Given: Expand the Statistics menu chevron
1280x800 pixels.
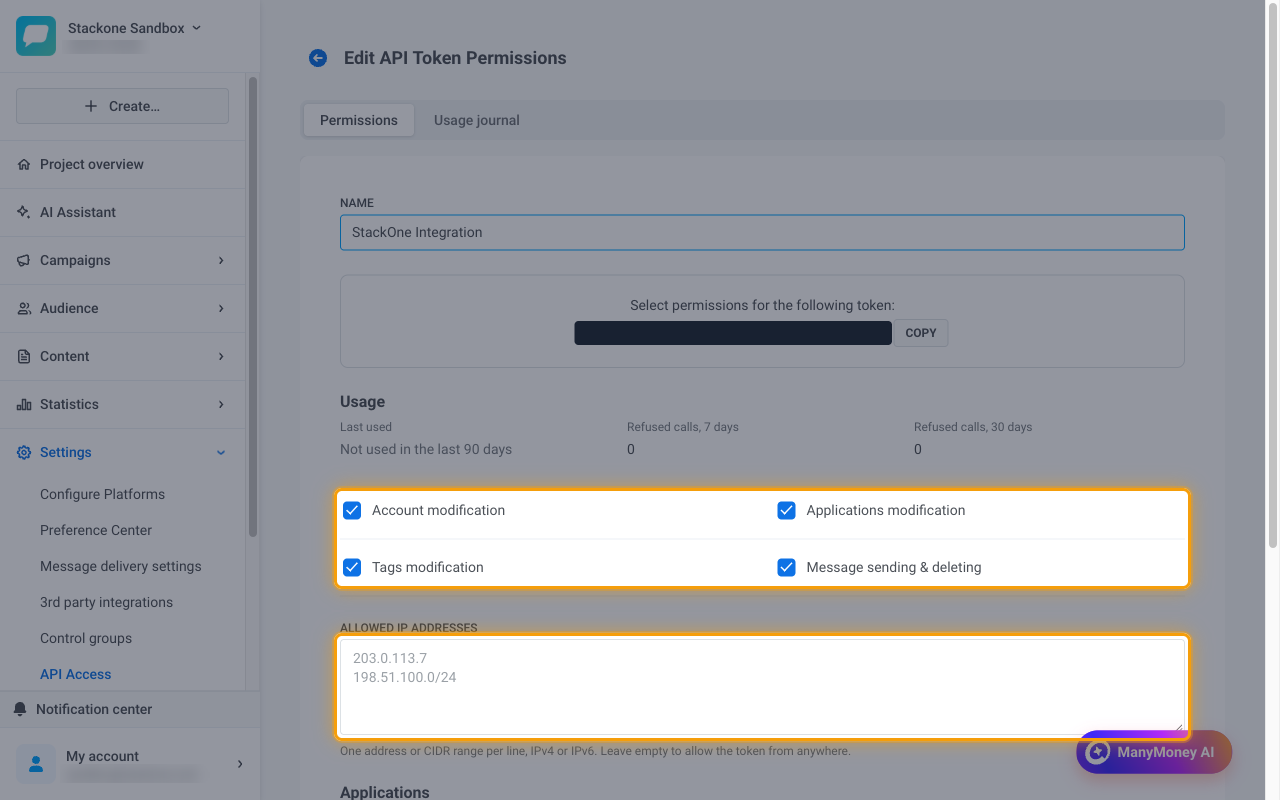Looking at the screenshot, I should [x=221, y=404].
